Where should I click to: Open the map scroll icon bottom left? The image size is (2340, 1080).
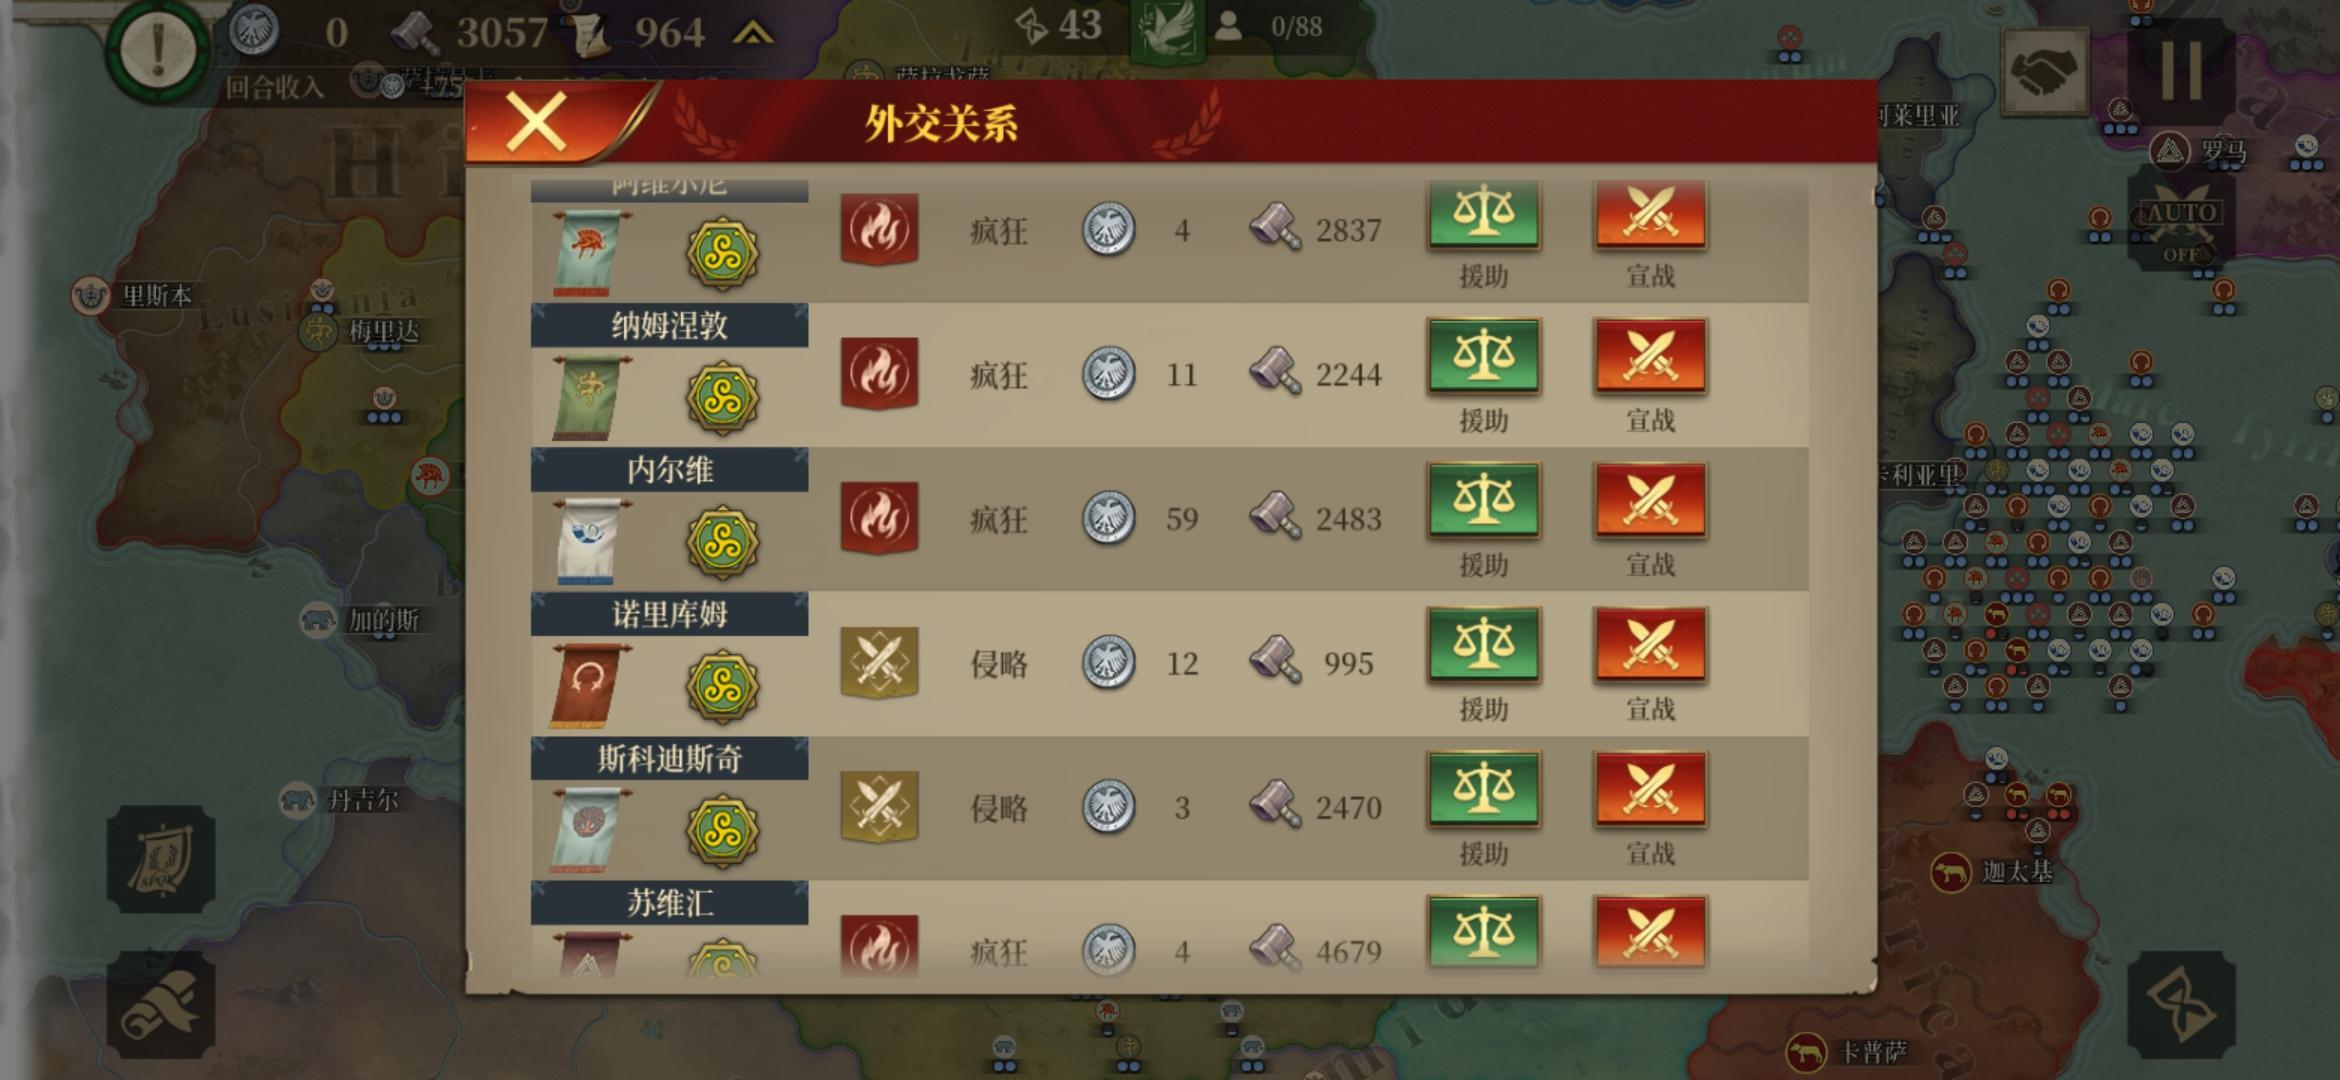[161, 1005]
